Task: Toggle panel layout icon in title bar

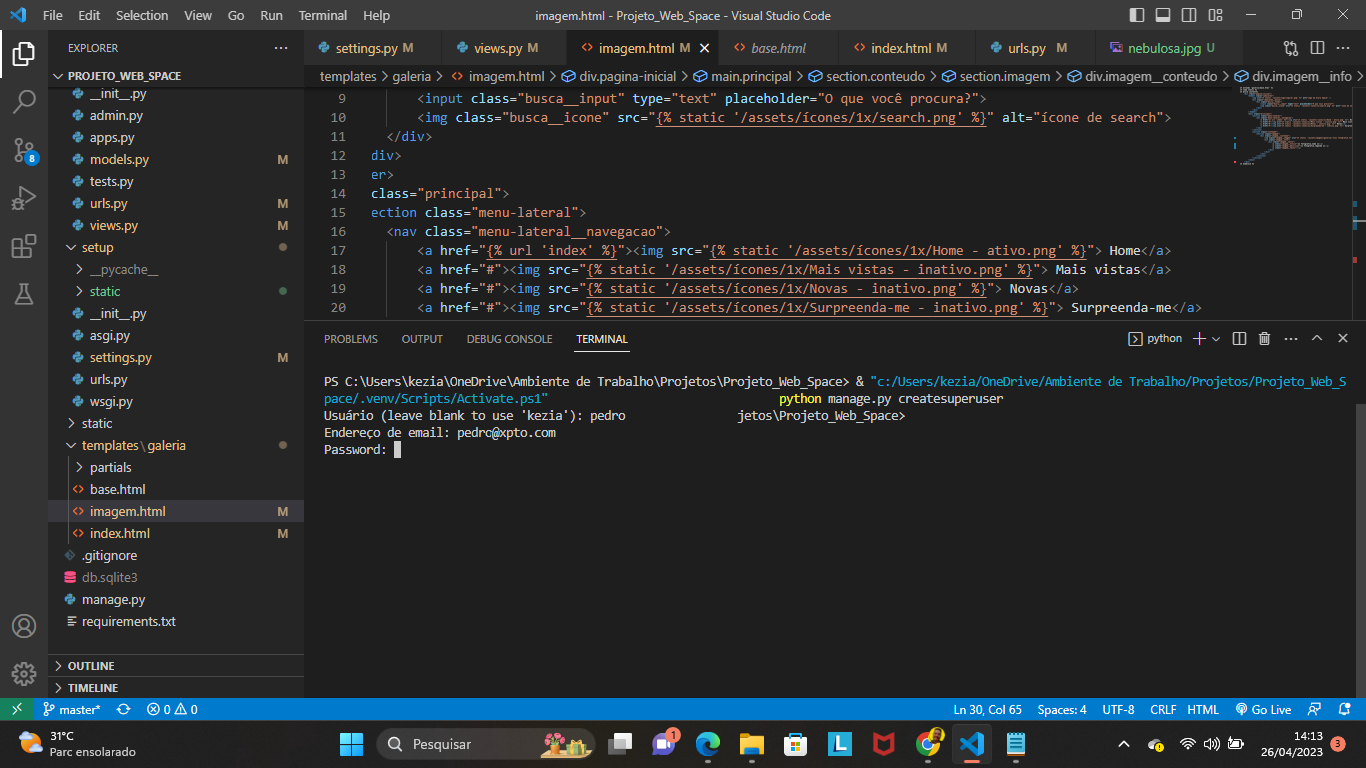Action: coord(1163,15)
